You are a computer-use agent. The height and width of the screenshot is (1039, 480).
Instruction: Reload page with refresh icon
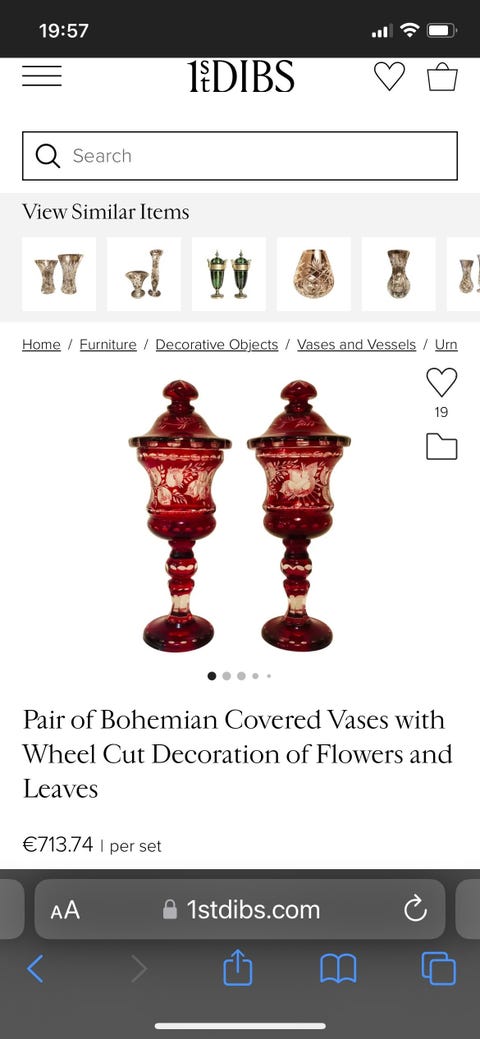(x=416, y=908)
